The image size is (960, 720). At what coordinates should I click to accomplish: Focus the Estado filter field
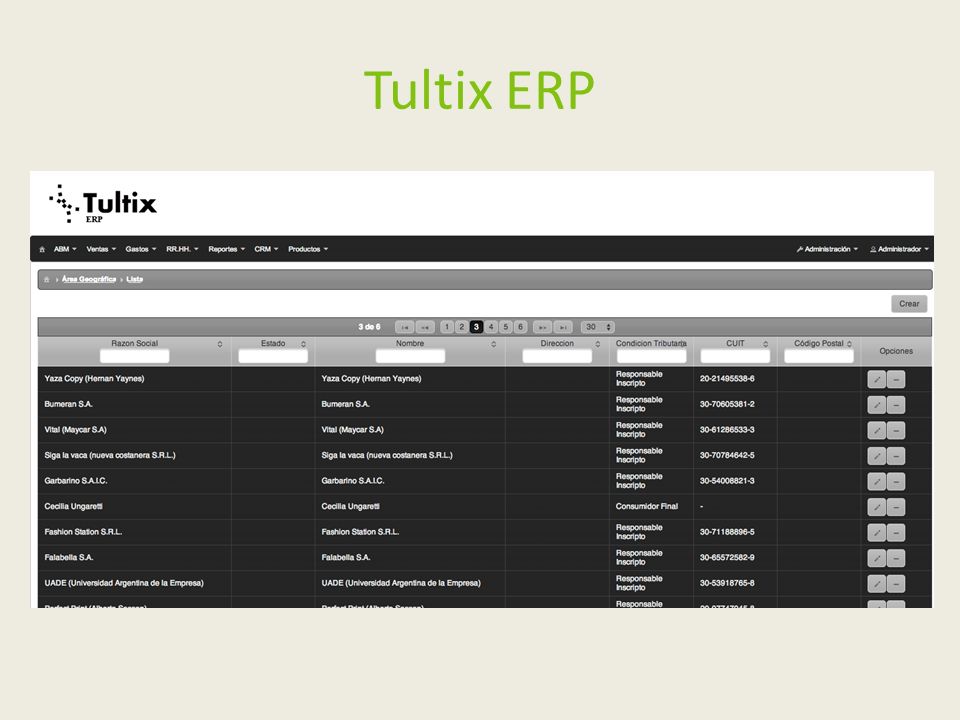[x=273, y=356]
